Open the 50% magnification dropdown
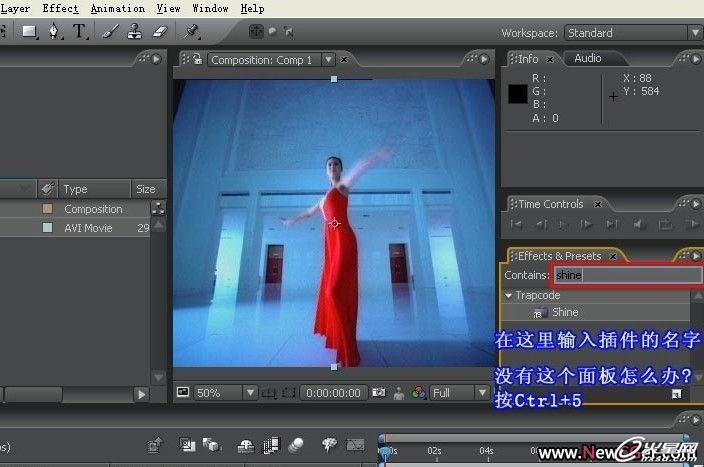This screenshot has height=467, width=704. click(x=225, y=393)
